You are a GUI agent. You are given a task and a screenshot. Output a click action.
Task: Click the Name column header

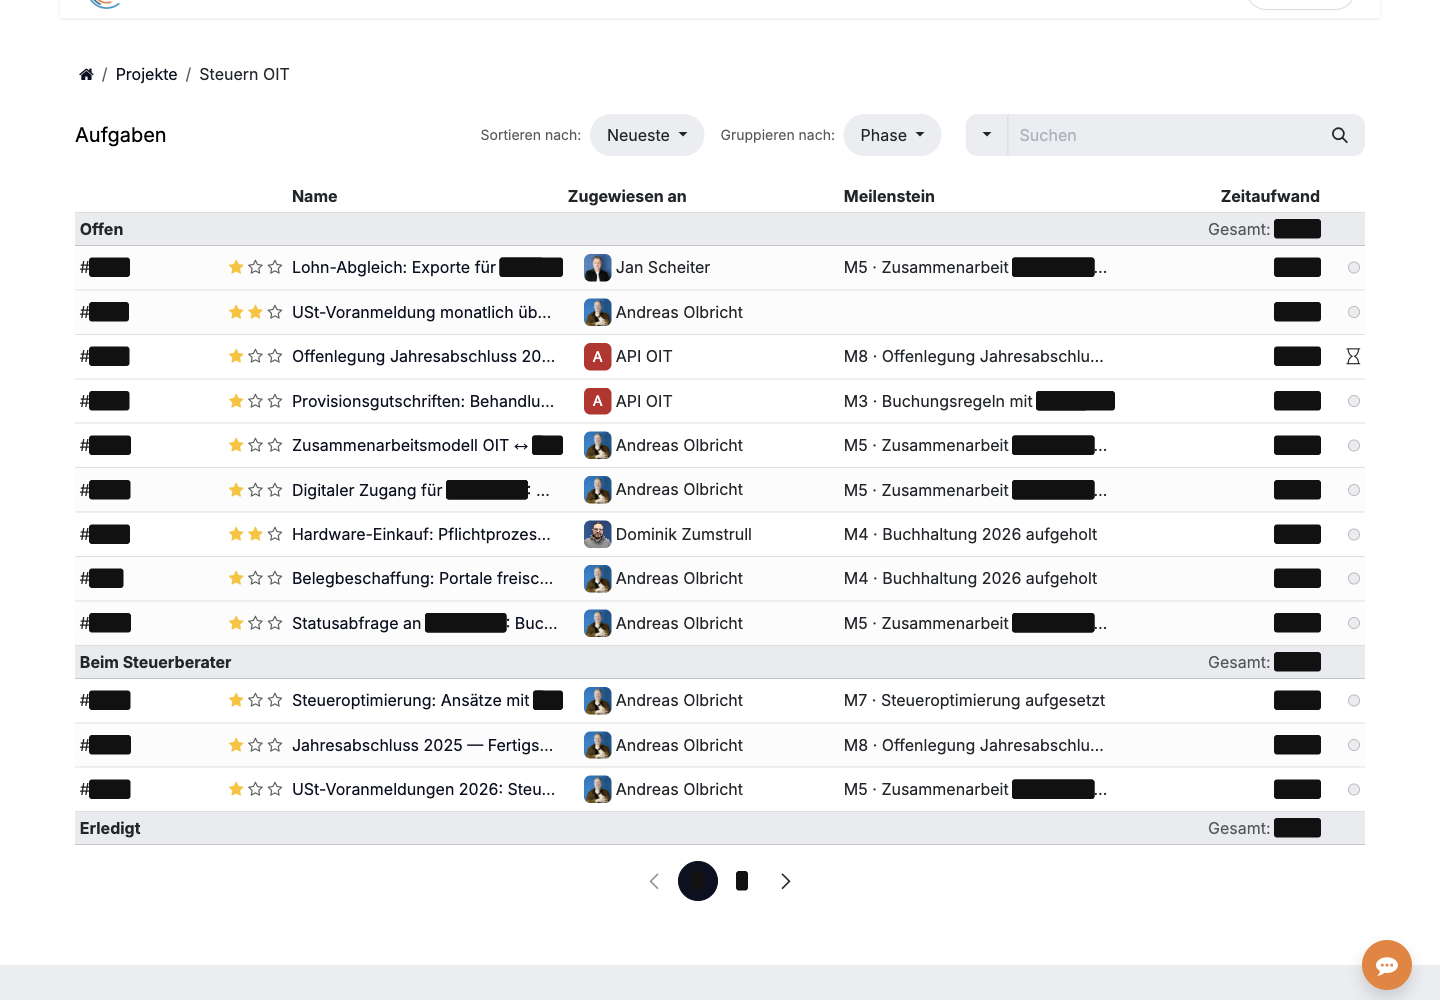pos(314,196)
